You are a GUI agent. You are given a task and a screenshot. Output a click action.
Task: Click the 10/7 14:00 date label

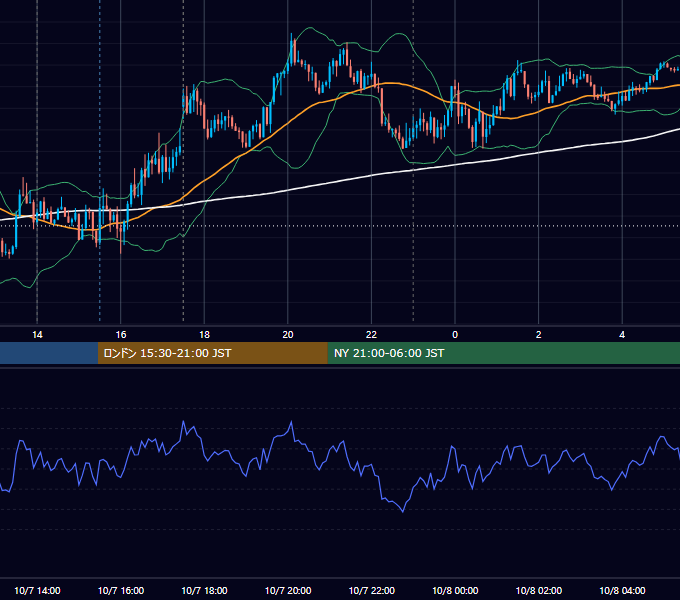tap(37, 590)
